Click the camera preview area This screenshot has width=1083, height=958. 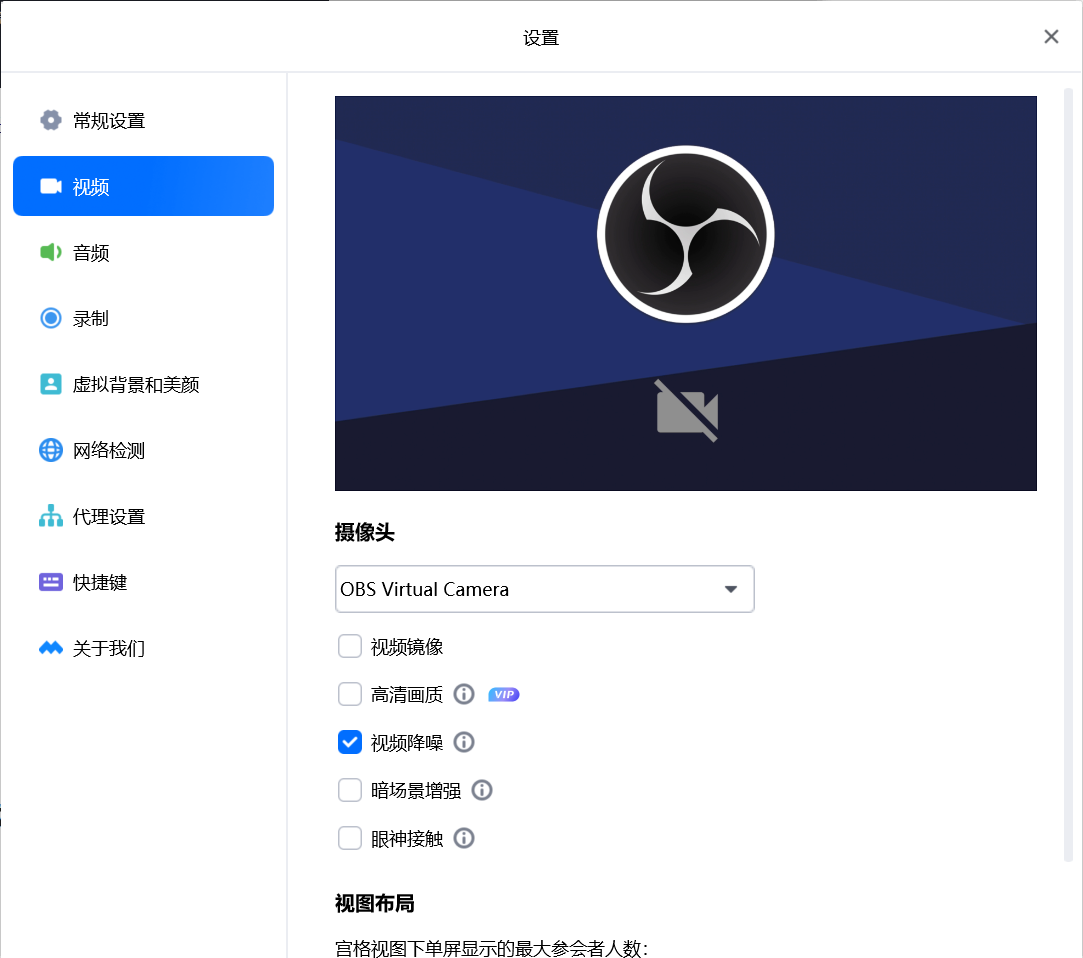tap(686, 293)
